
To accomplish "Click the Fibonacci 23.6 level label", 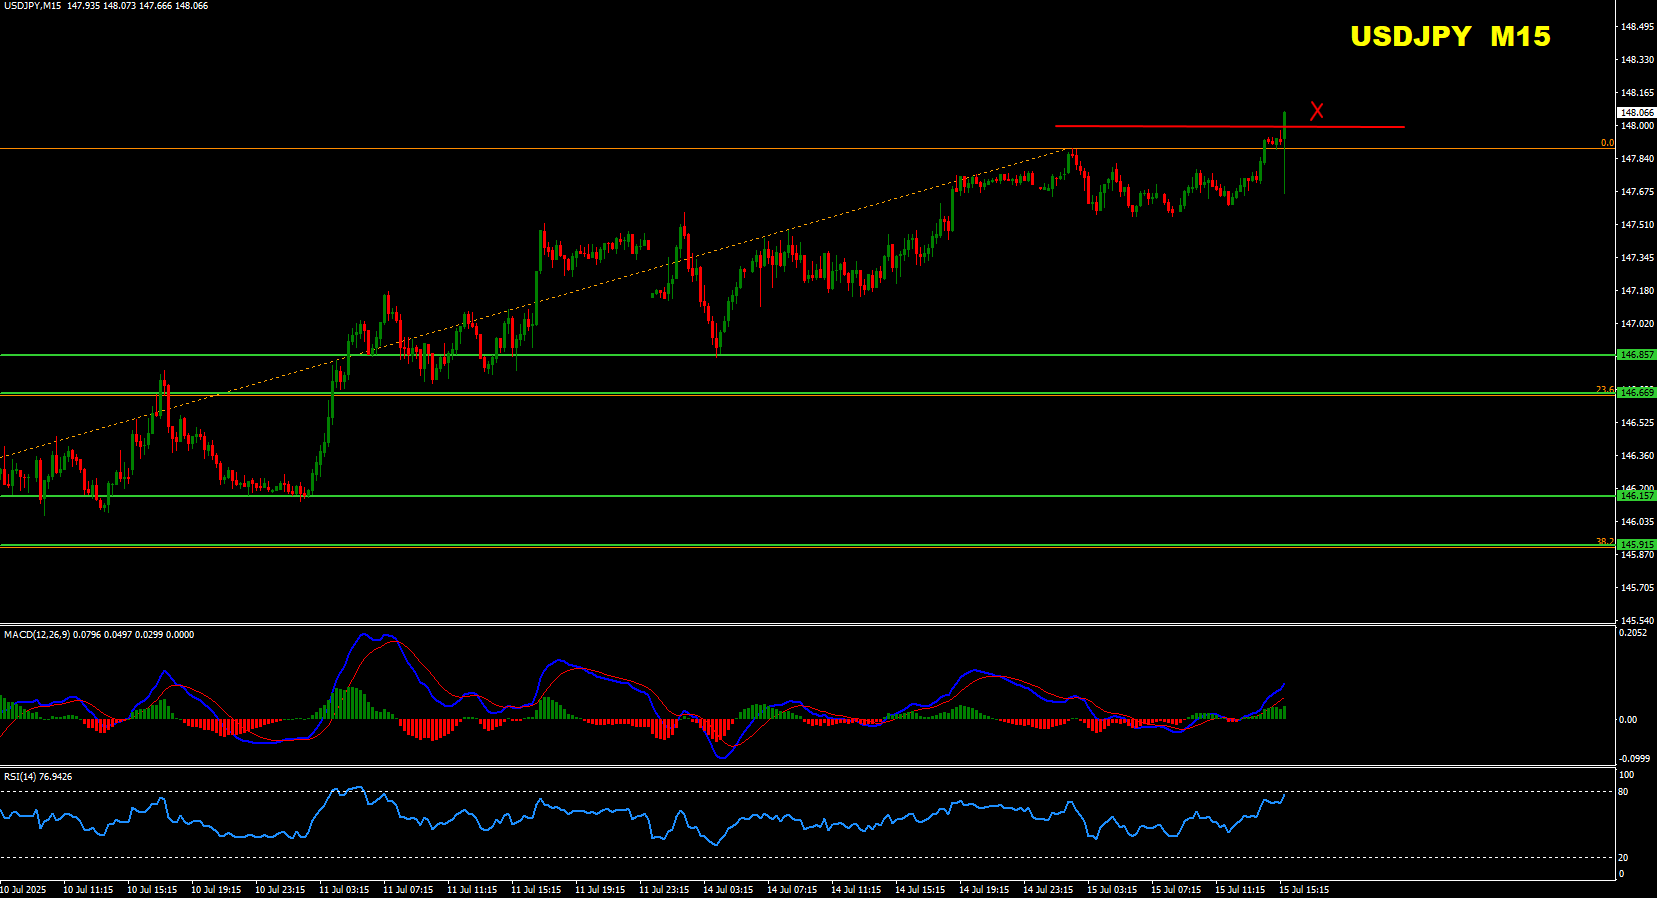I will [x=1604, y=389].
